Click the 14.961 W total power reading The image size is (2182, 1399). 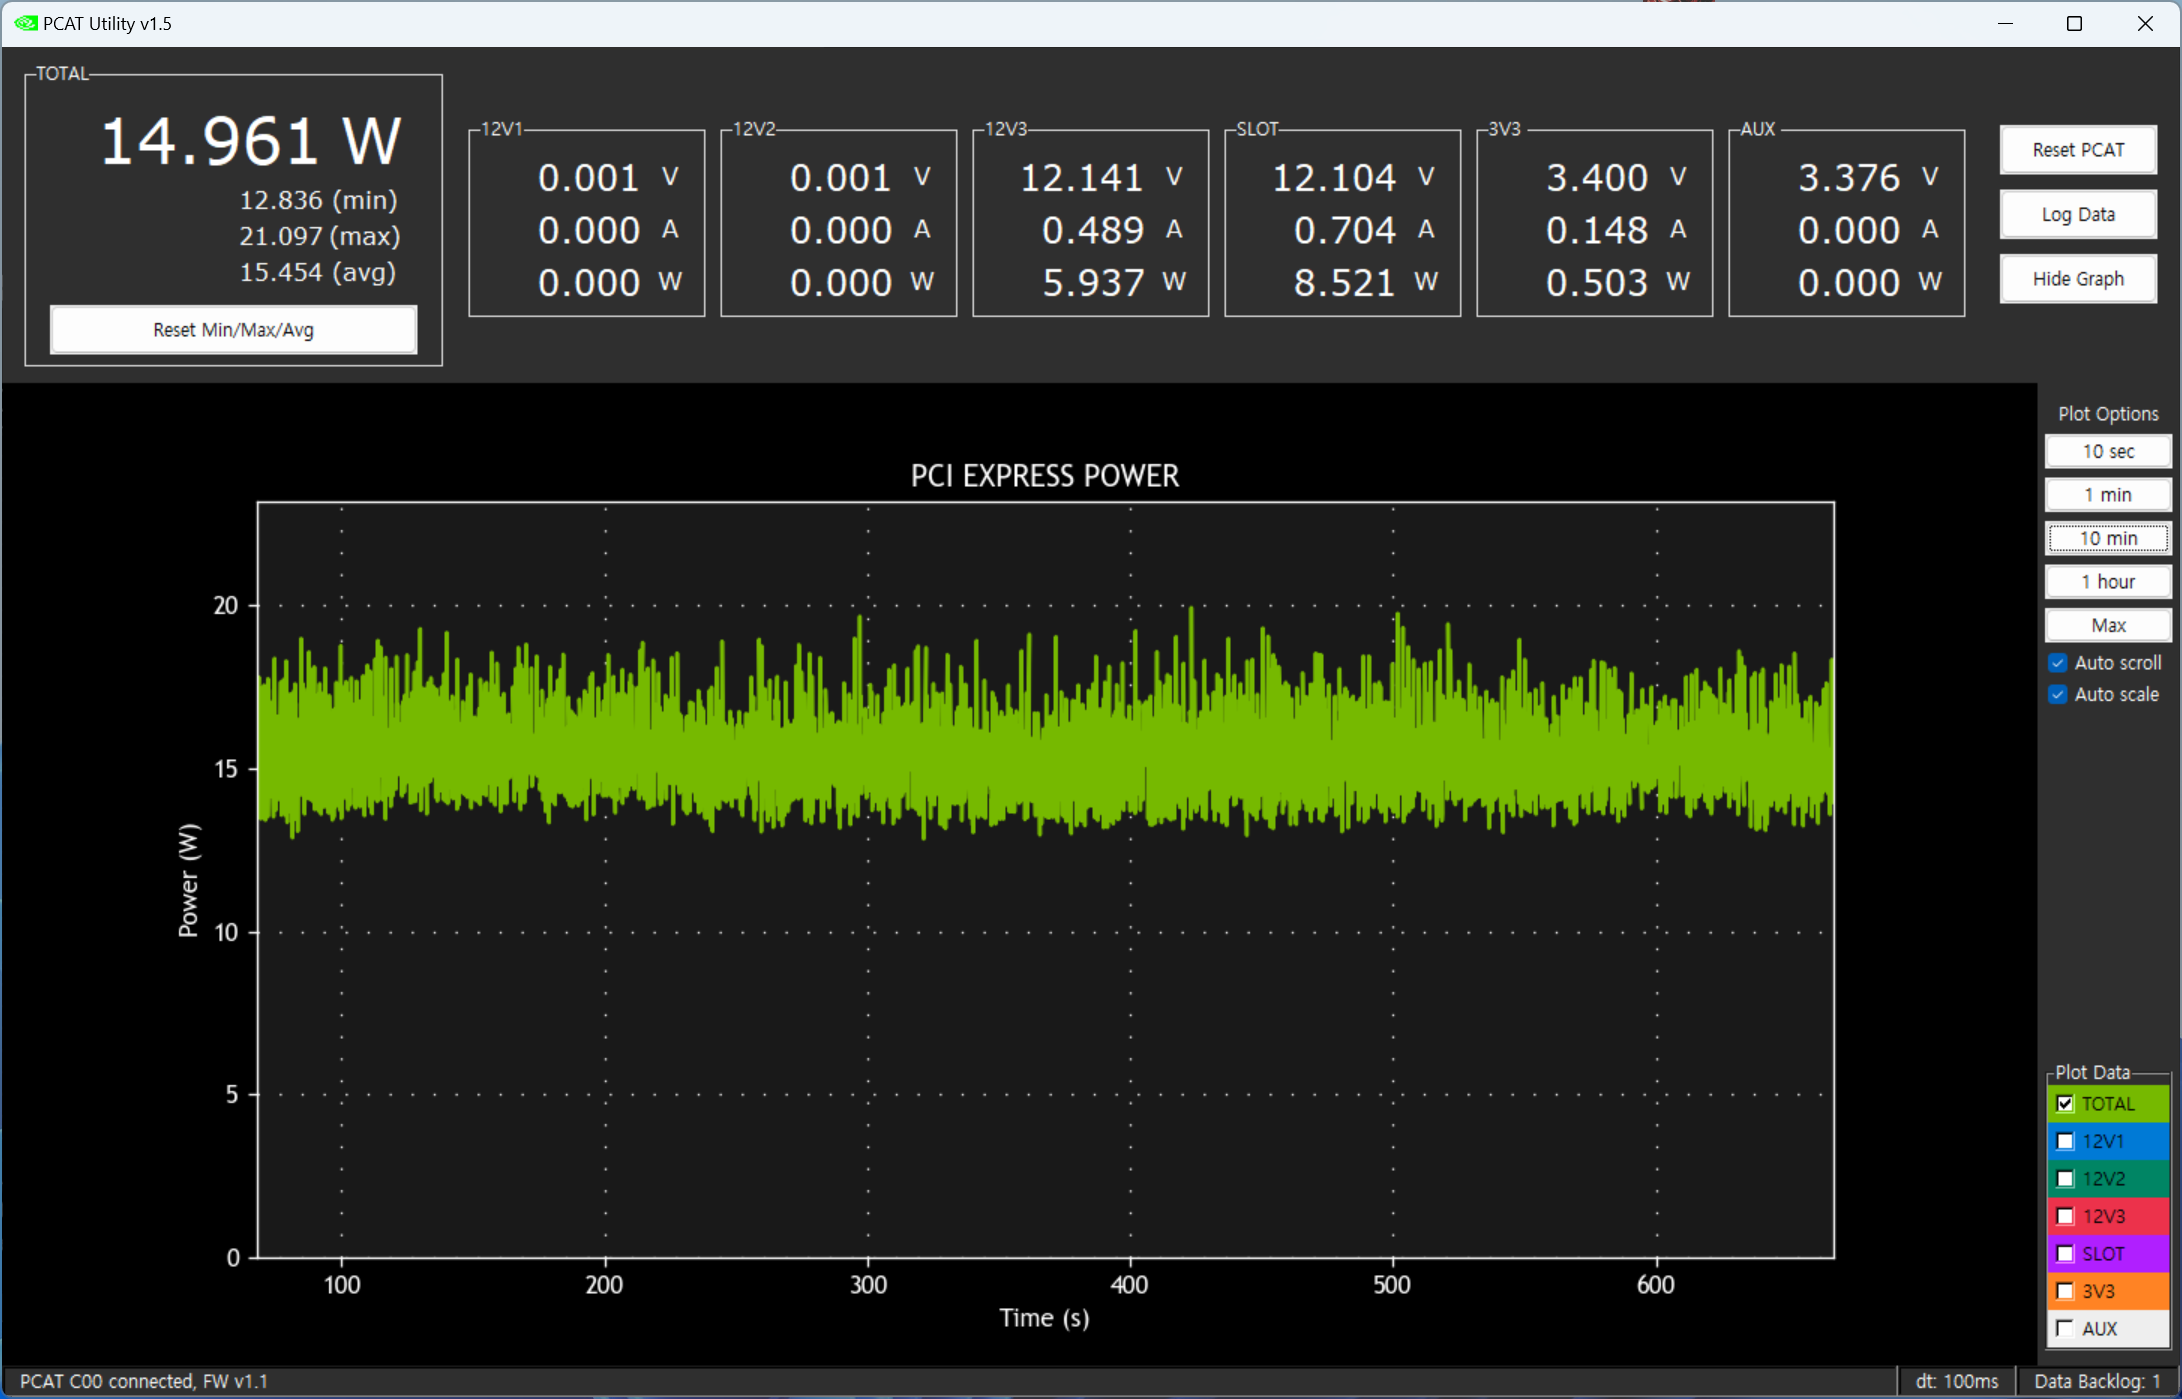[x=251, y=141]
